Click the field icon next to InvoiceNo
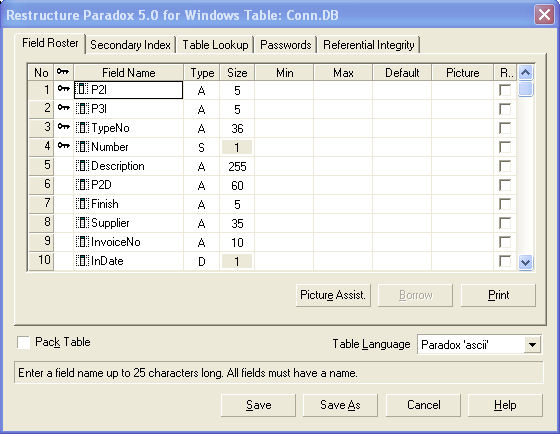 (82, 242)
